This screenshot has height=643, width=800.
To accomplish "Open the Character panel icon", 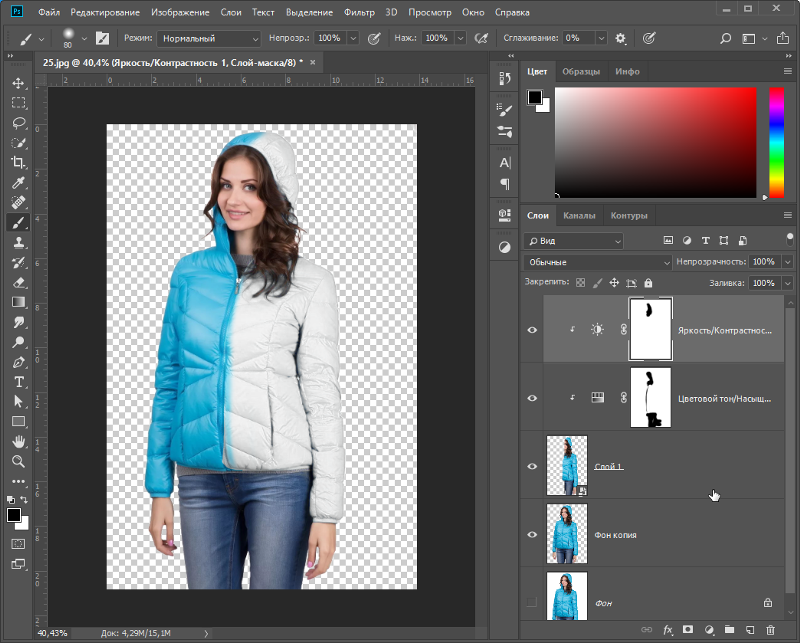I will pyautogui.click(x=505, y=163).
